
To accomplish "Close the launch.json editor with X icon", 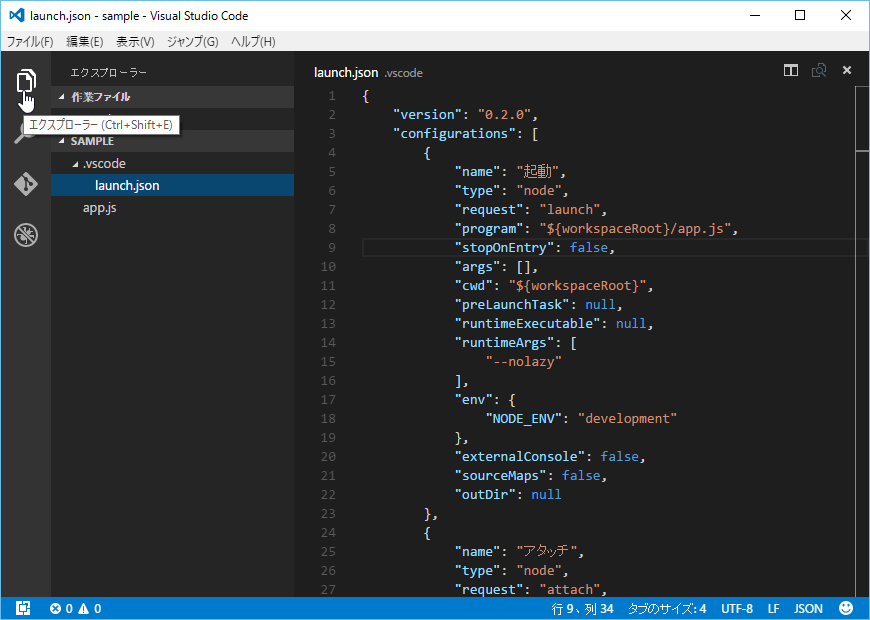I will [x=847, y=71].
